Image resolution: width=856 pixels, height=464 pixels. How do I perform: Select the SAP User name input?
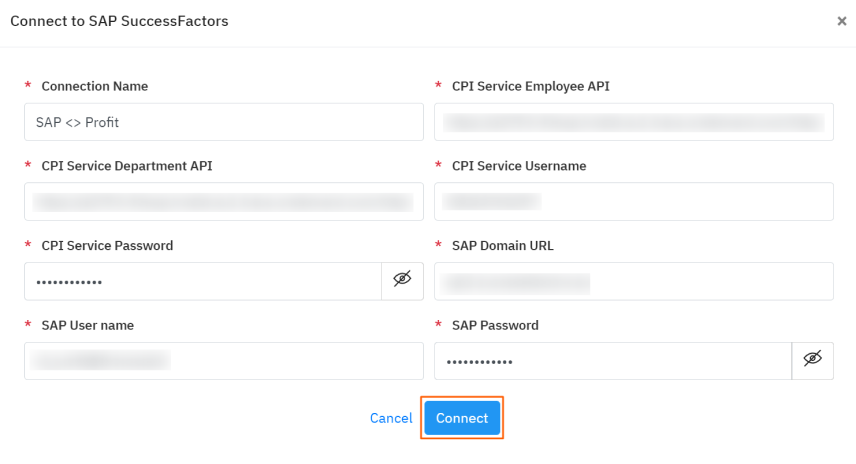point(224,361)
